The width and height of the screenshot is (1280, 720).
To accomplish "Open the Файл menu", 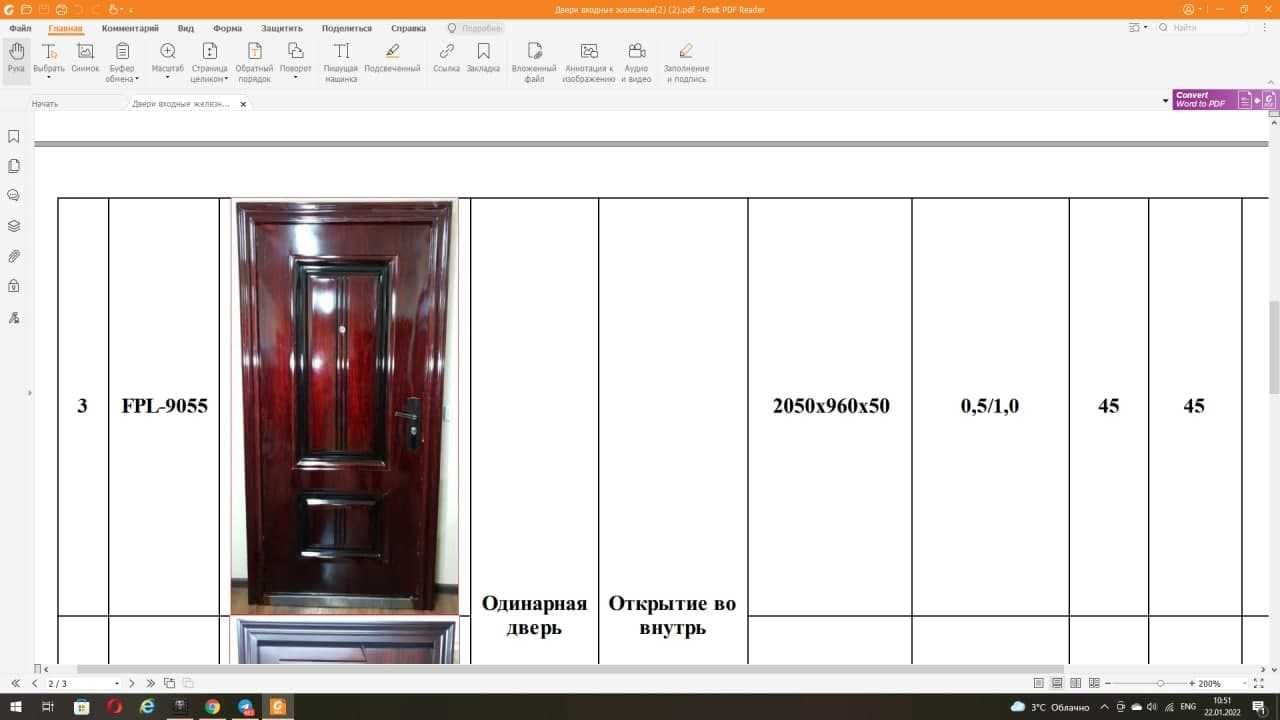I will pyautogui.click(x=20, y=28).
